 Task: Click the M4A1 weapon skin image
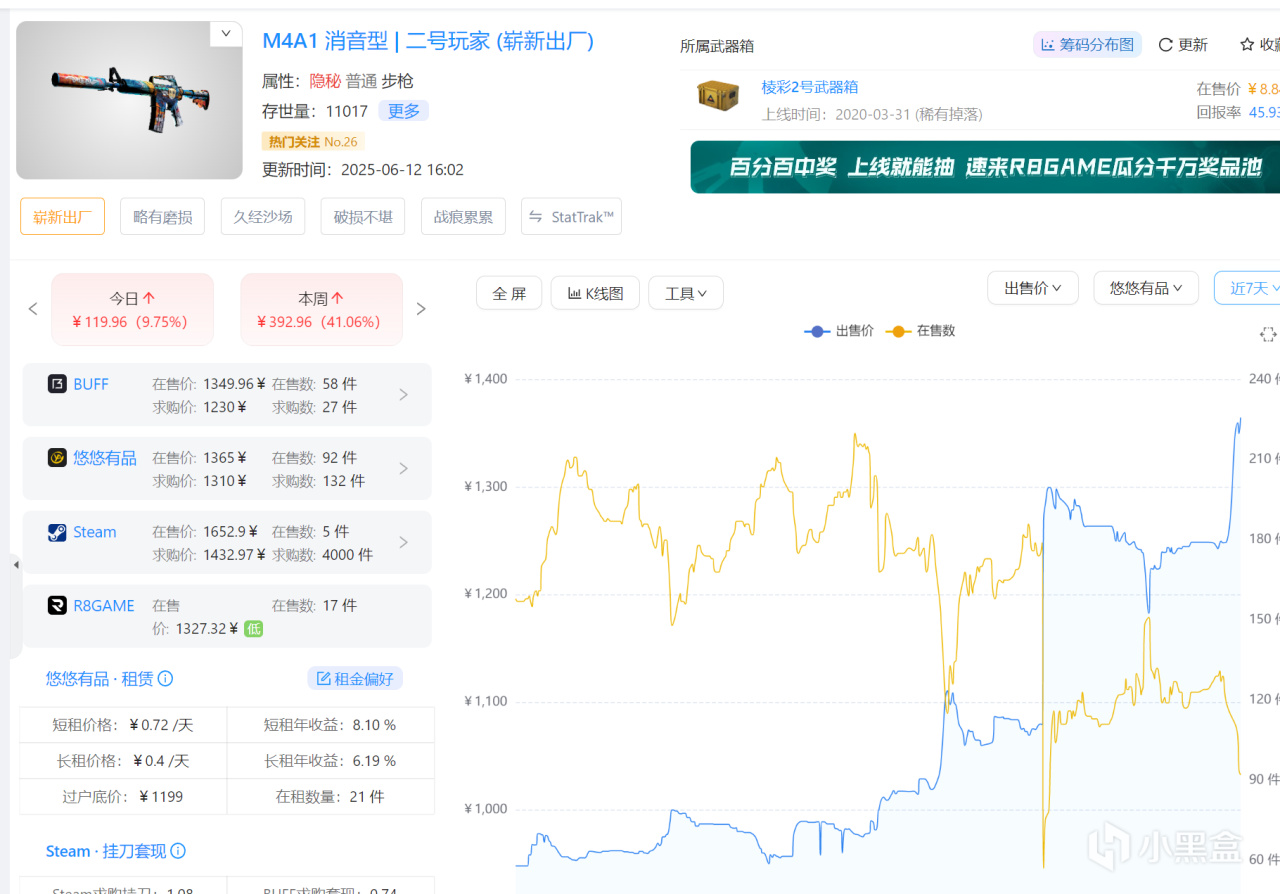pos(129,100)
